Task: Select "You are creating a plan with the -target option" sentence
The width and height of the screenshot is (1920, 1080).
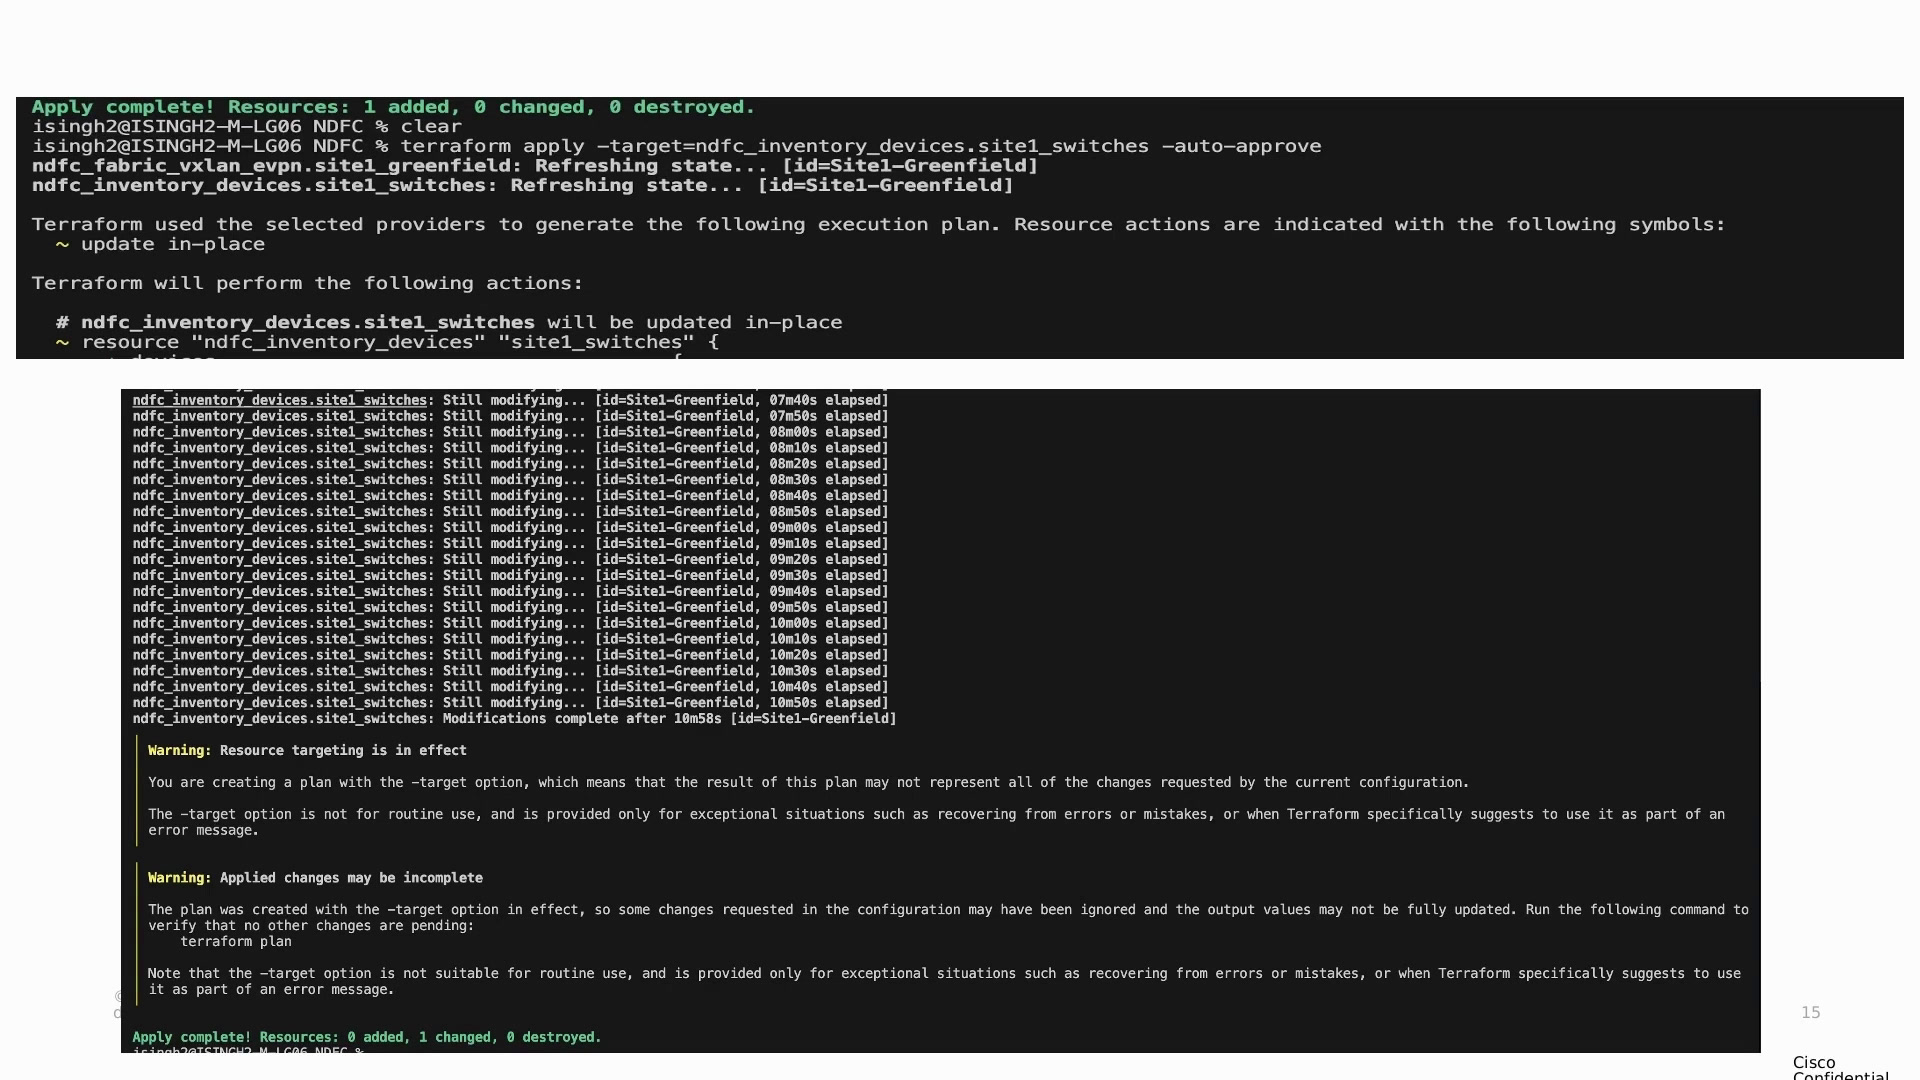Action: [808, 783]
